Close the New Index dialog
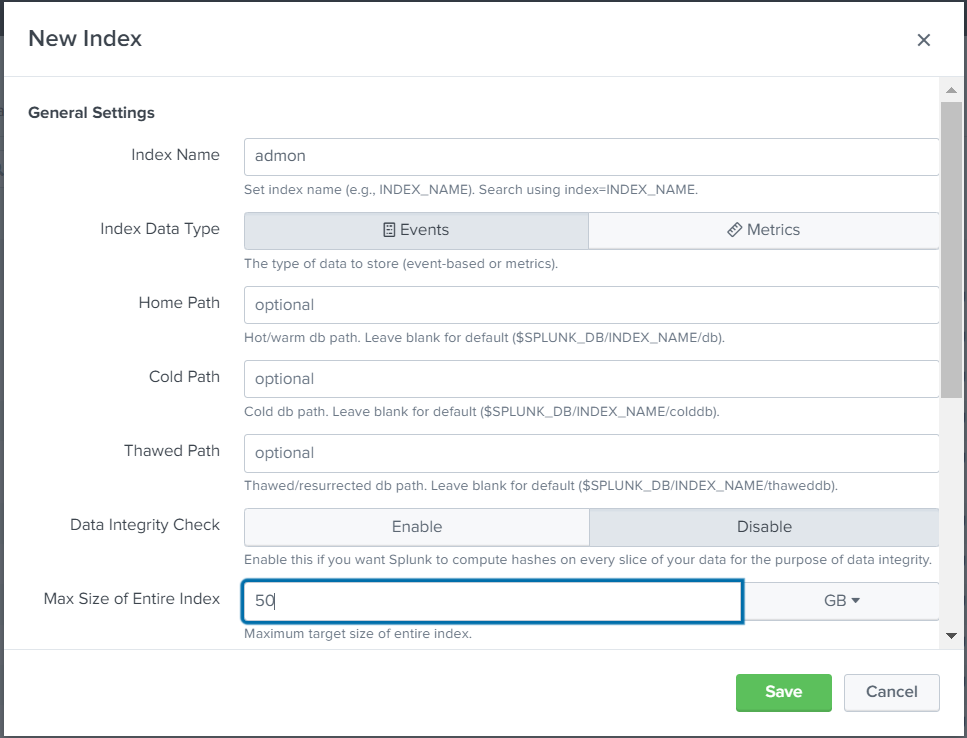Image resolution: width=967 pixels, height=738 pixels. click(x=923, y=40)
